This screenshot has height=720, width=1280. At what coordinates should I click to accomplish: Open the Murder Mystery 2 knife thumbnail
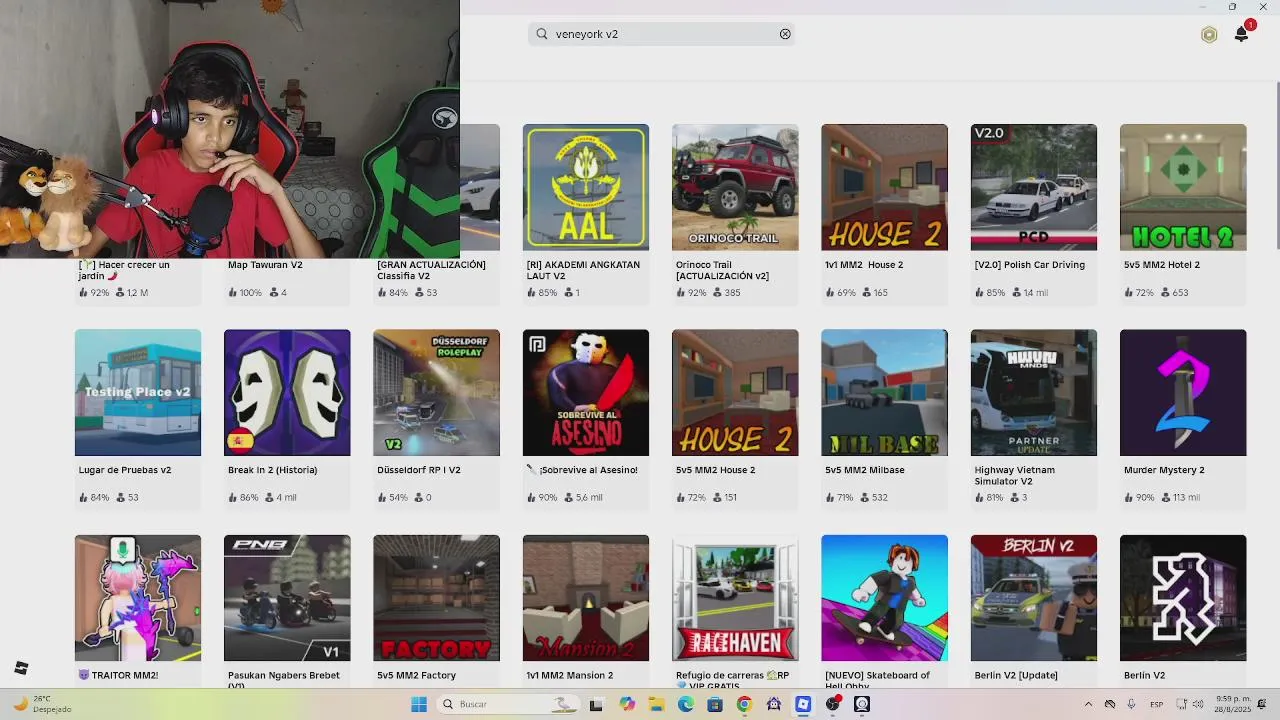[1183, 392]
